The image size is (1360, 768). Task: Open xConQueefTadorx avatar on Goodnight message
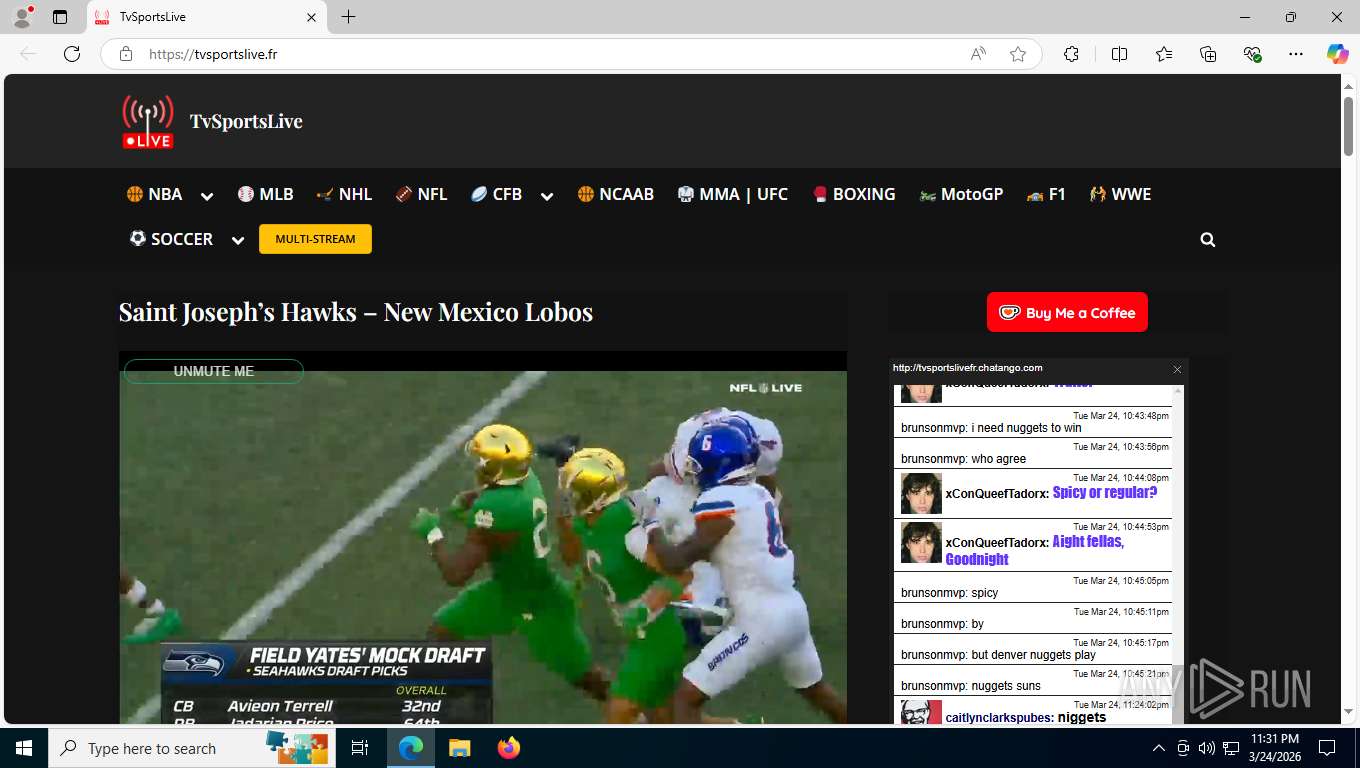921,542
